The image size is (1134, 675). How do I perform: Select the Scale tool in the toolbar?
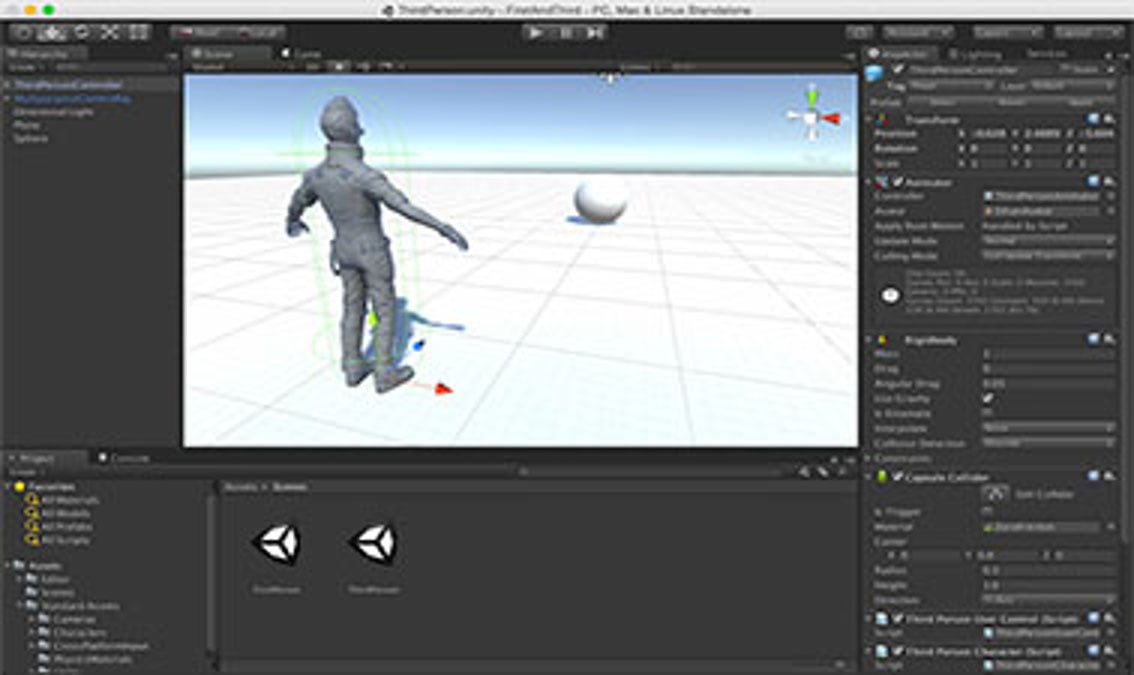click(108, 32)
